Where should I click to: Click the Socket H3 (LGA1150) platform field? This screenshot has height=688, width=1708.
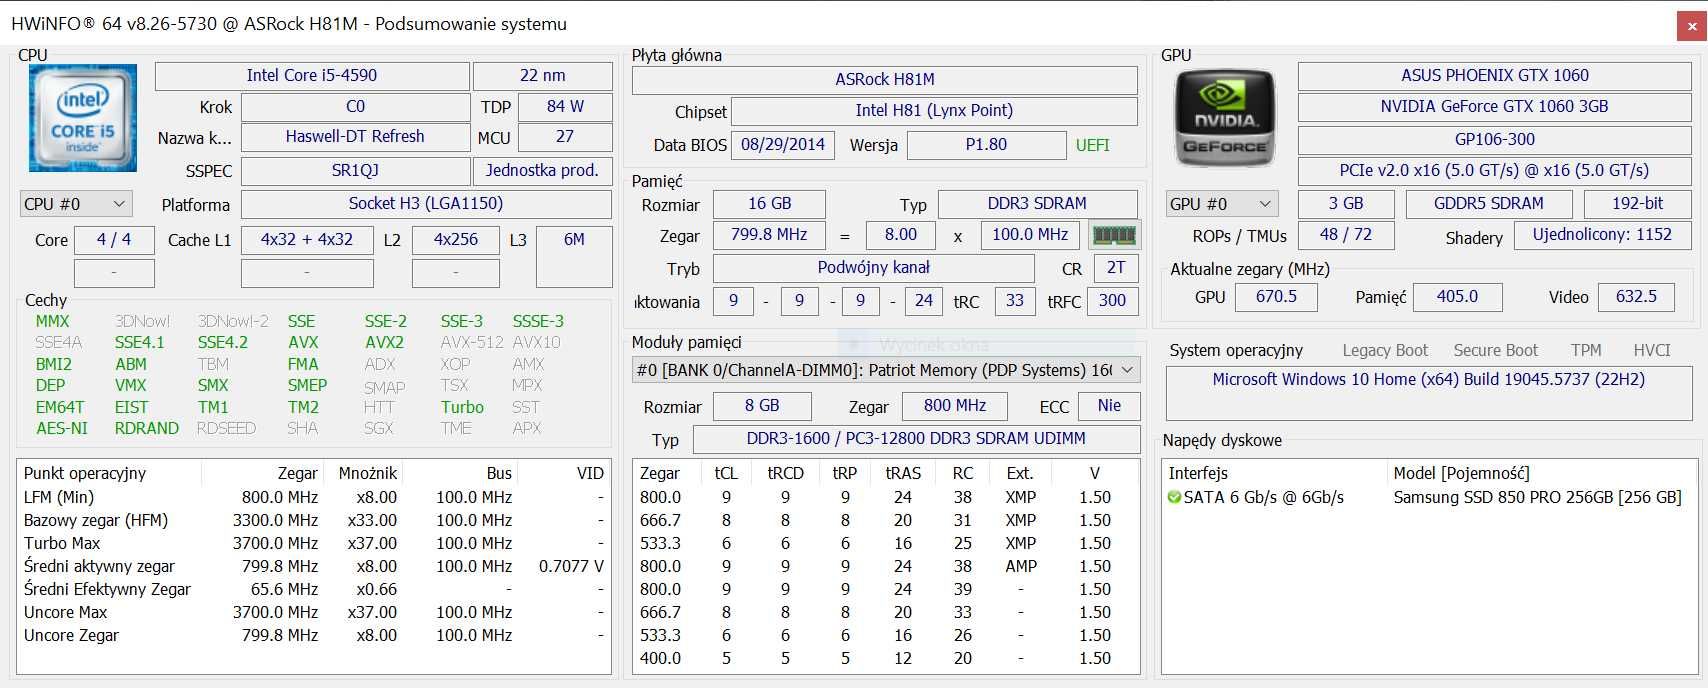[x=426, y=204]
